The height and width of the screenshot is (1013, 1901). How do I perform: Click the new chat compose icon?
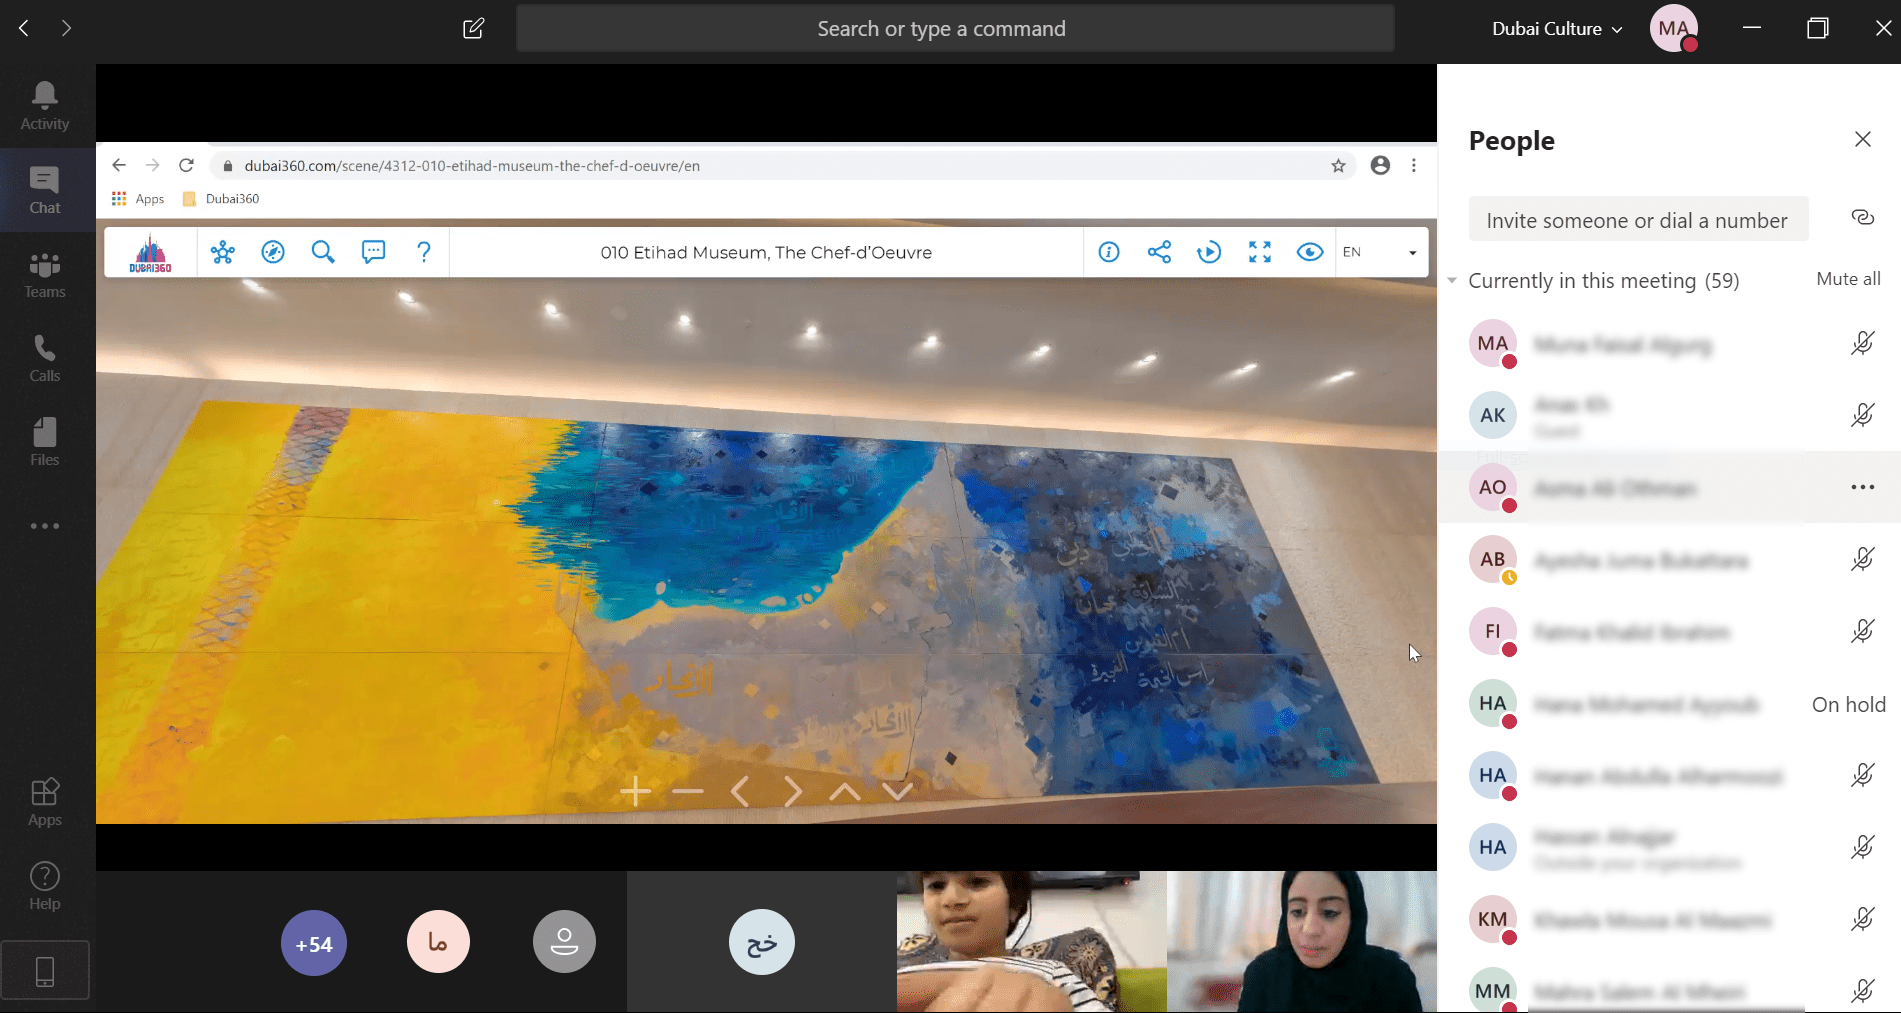pos(474,28)
